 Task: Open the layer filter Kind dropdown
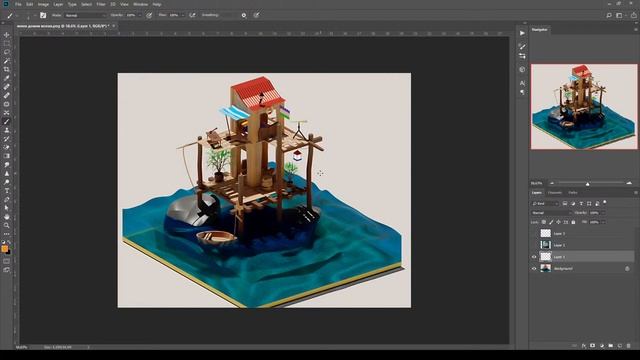click(545, 203)
